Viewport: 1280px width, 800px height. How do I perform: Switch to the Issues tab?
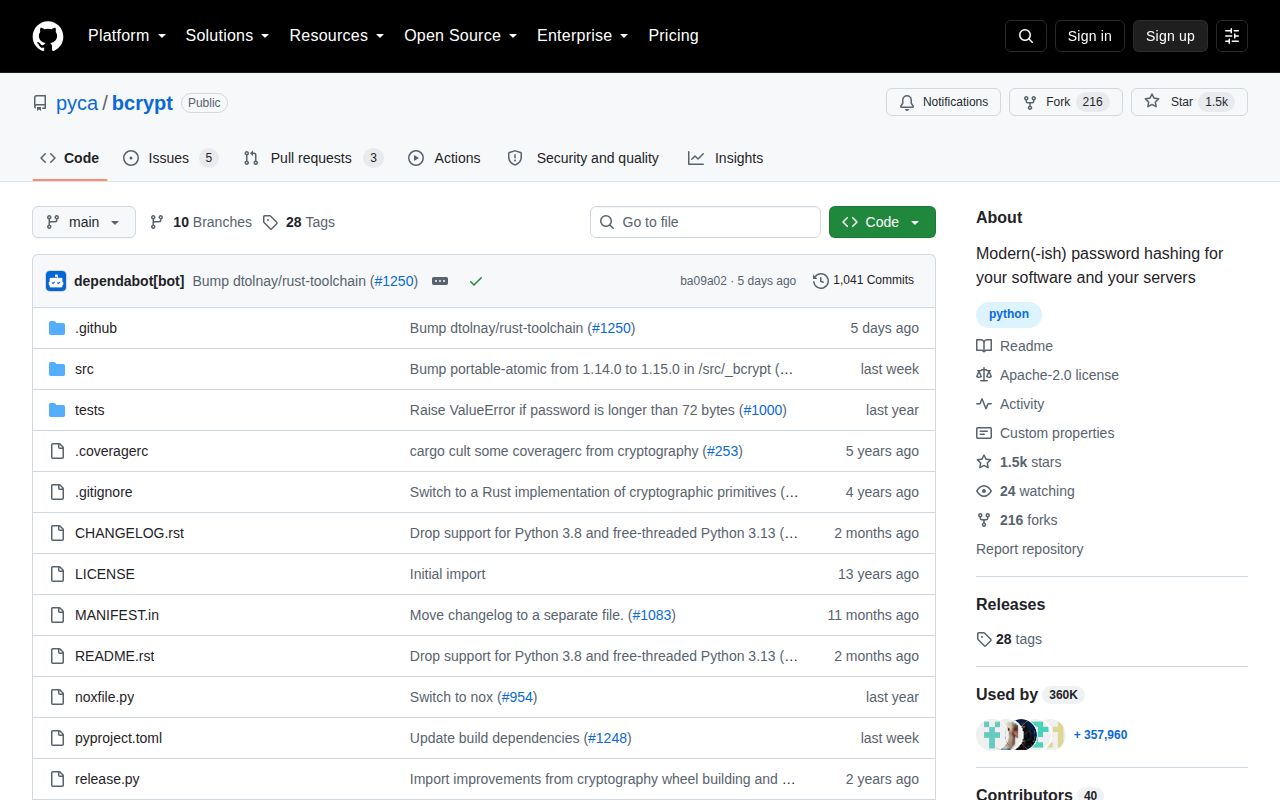coord(170,158)
